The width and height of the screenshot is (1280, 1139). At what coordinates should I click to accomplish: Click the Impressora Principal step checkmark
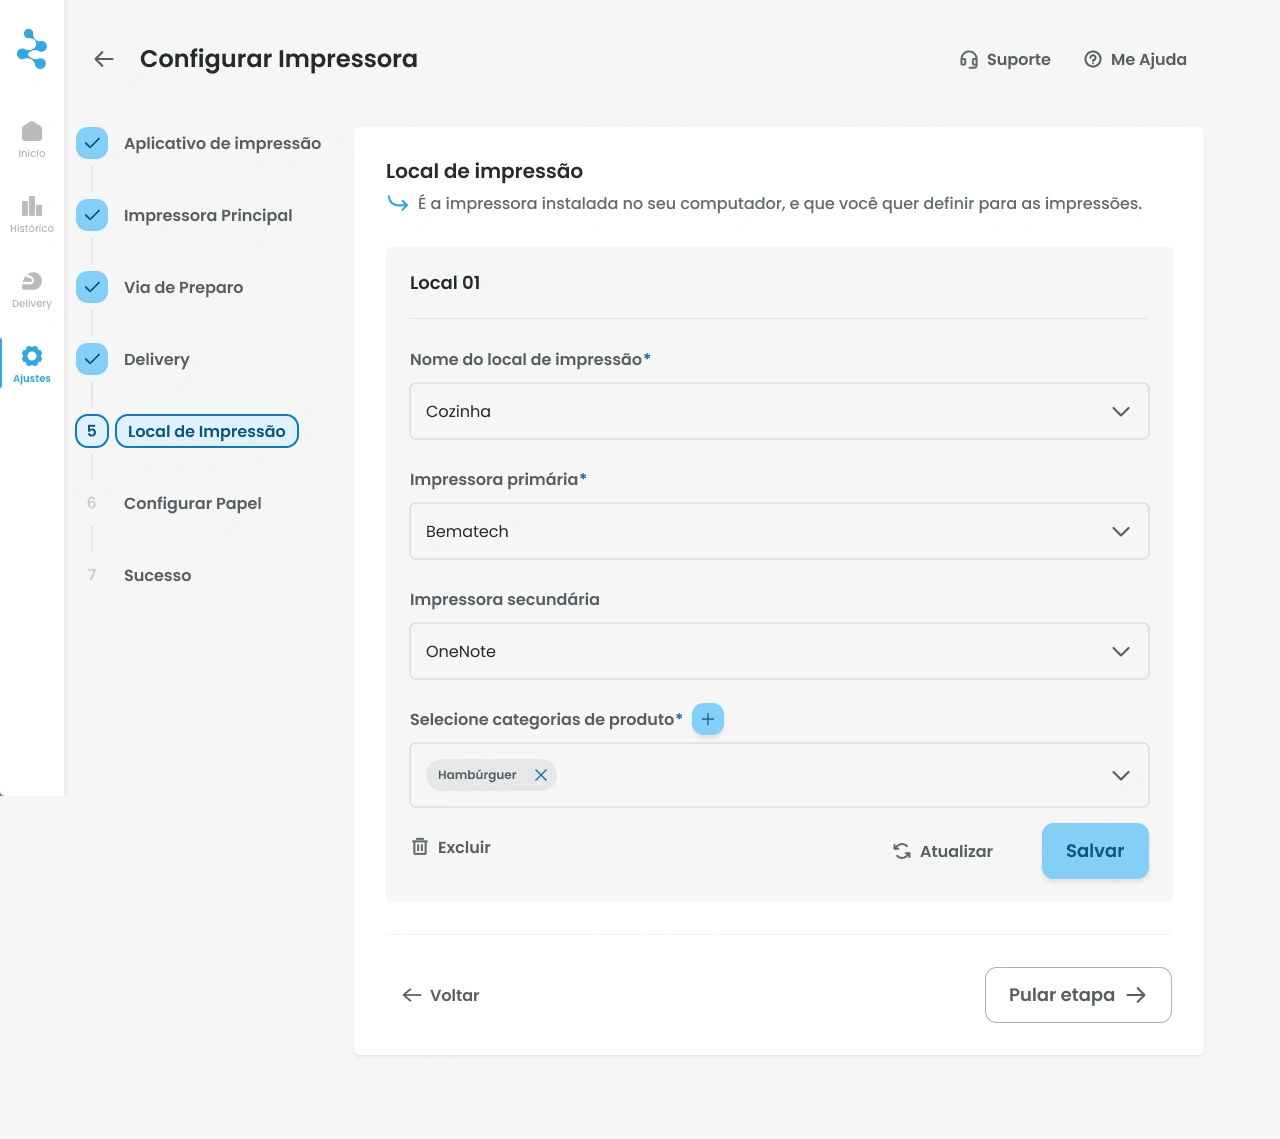point(92,215)
